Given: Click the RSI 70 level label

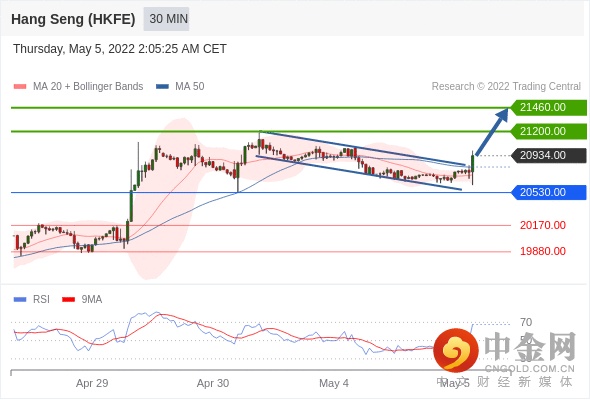Looking at the screenshot, I should [526, 322].
